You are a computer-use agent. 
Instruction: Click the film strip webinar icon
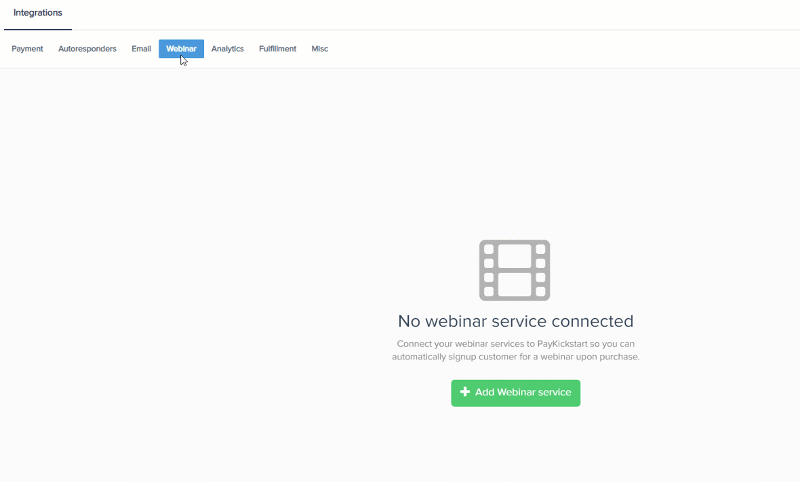pos(514,270)
